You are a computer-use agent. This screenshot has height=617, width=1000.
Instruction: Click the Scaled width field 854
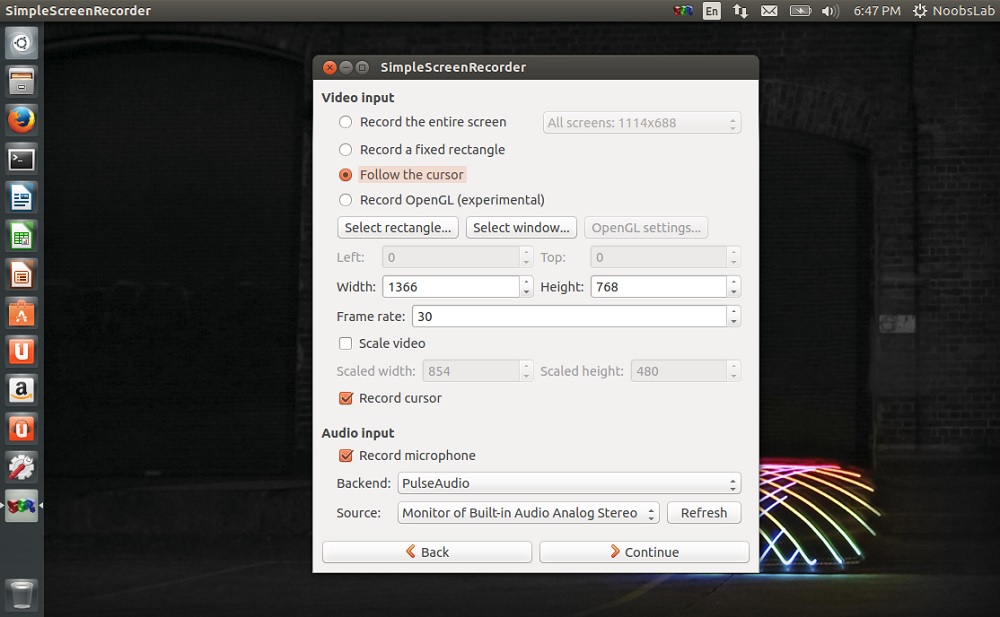pyautogui.click(x=471, y=371)
